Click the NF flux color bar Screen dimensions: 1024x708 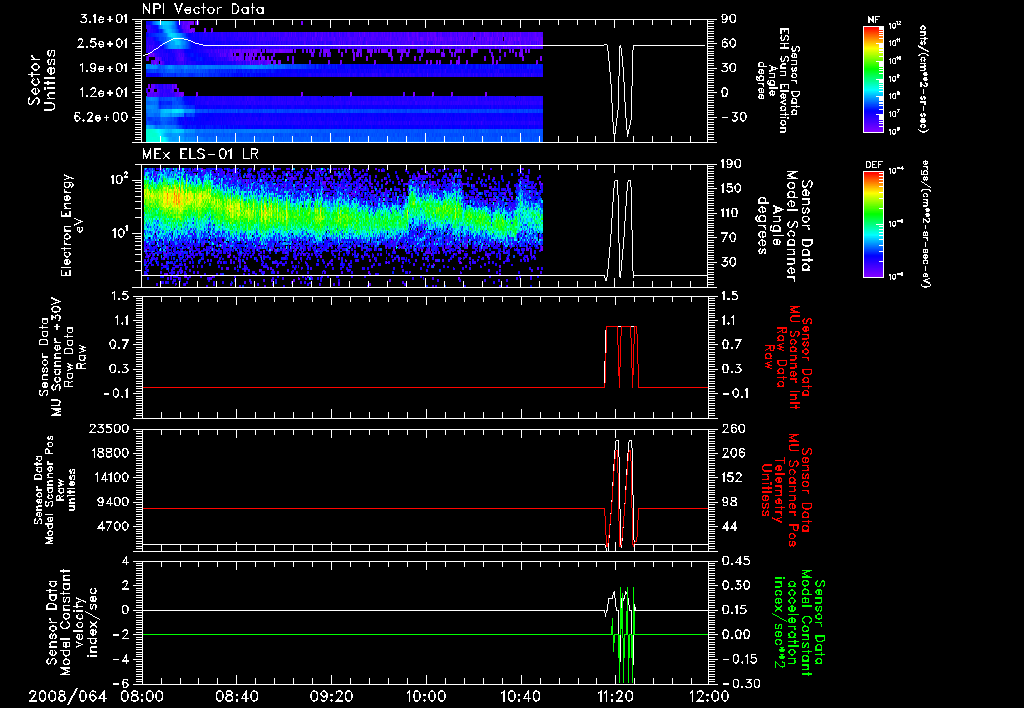pos(874,79)
